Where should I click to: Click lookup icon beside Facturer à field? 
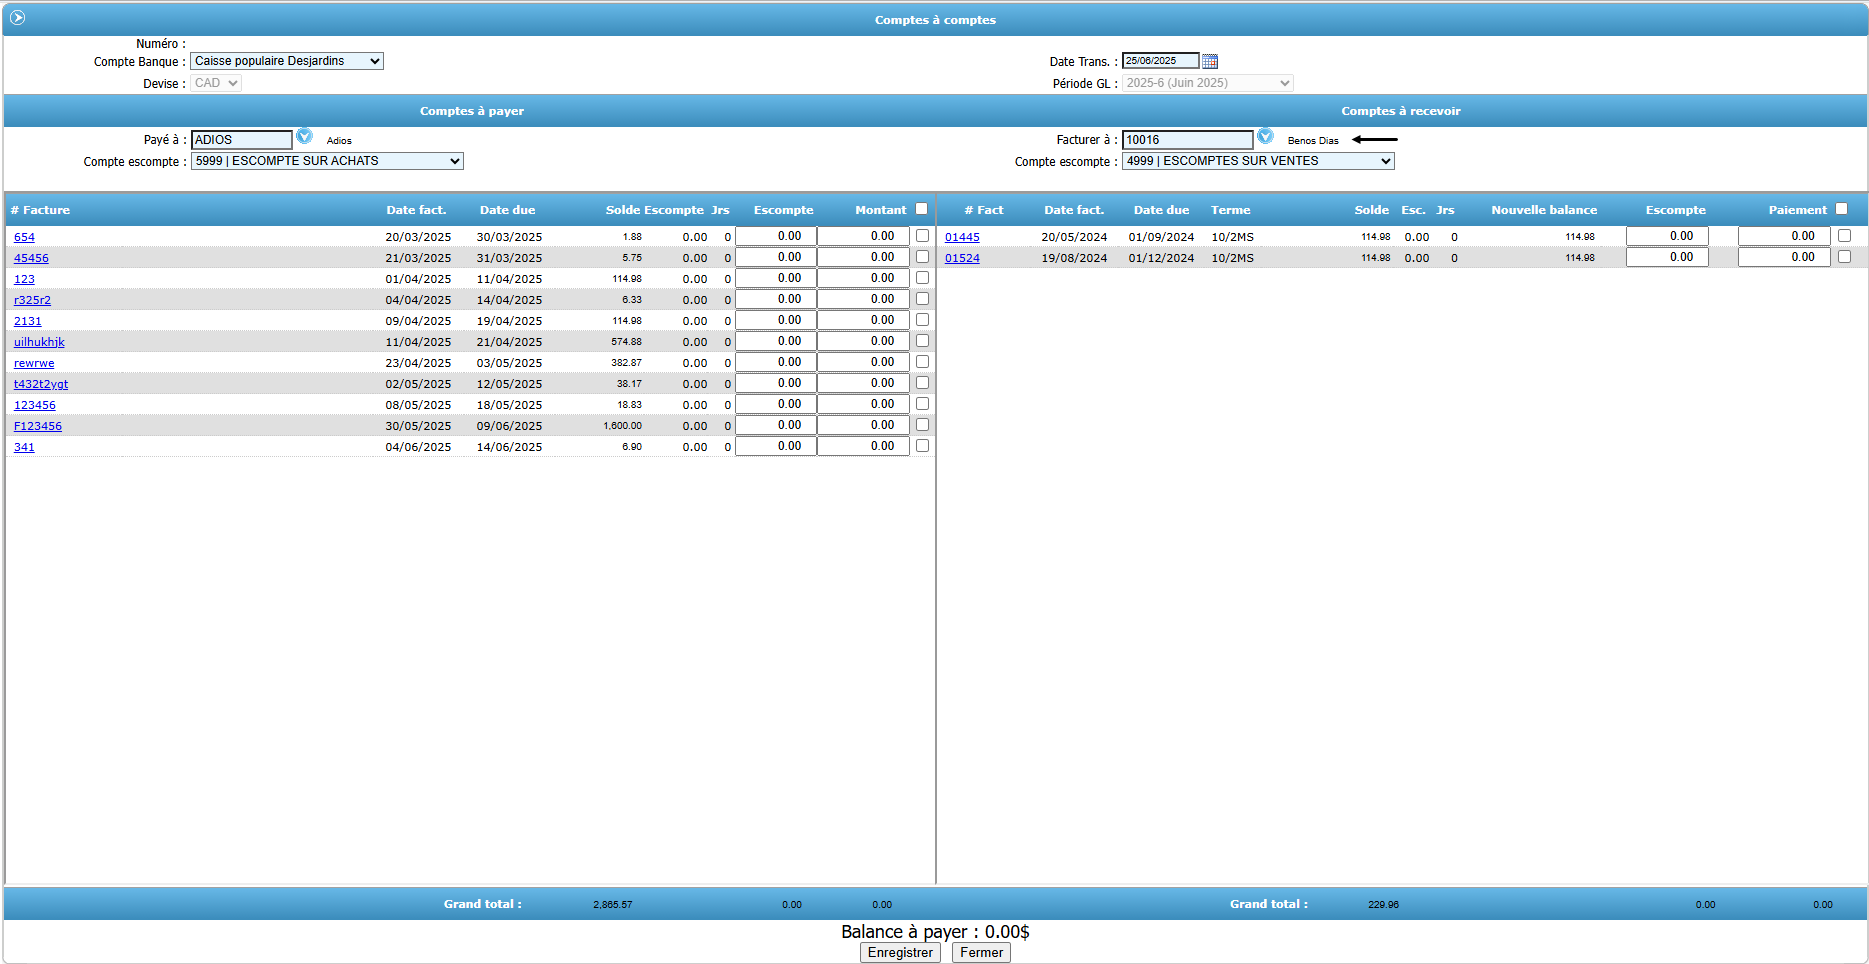click(x=1265, y=137)
